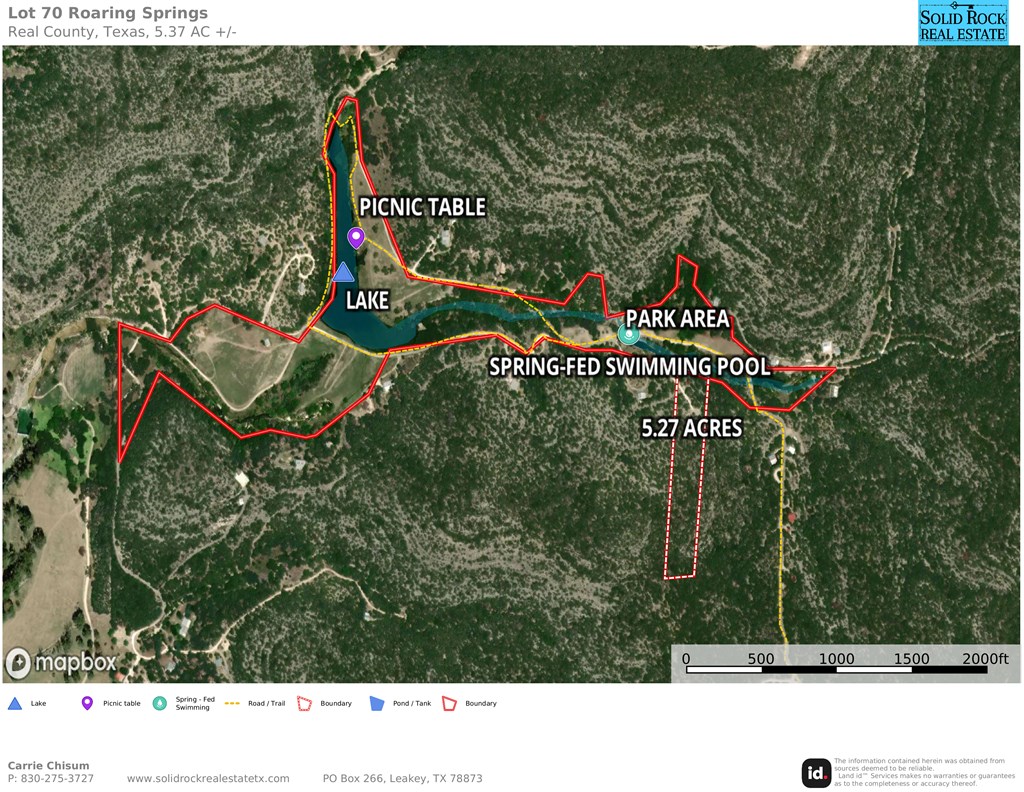Click the Solid Rock Real Estate logo
Viewport: 1024px width, 792px height.
(963, 23)
